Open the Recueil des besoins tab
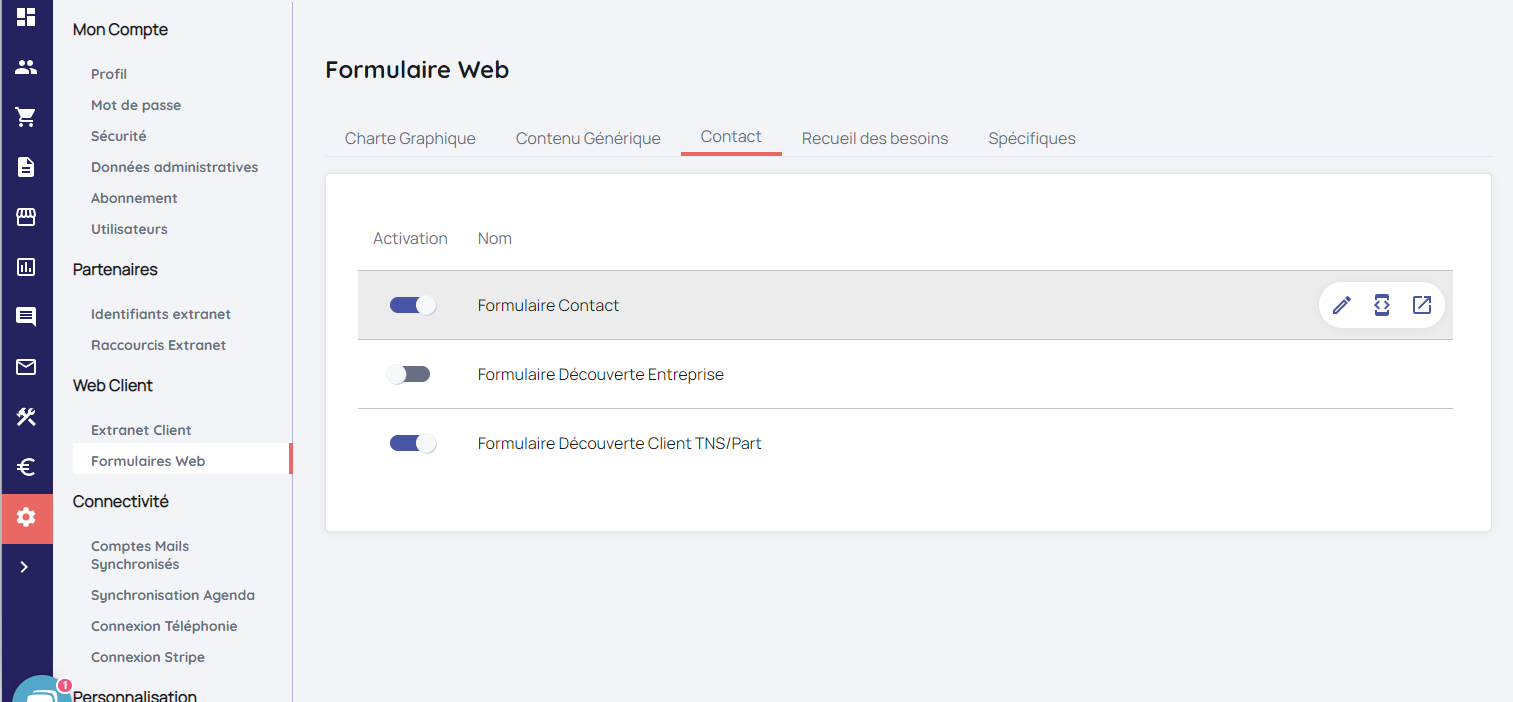 click(874, 138)
